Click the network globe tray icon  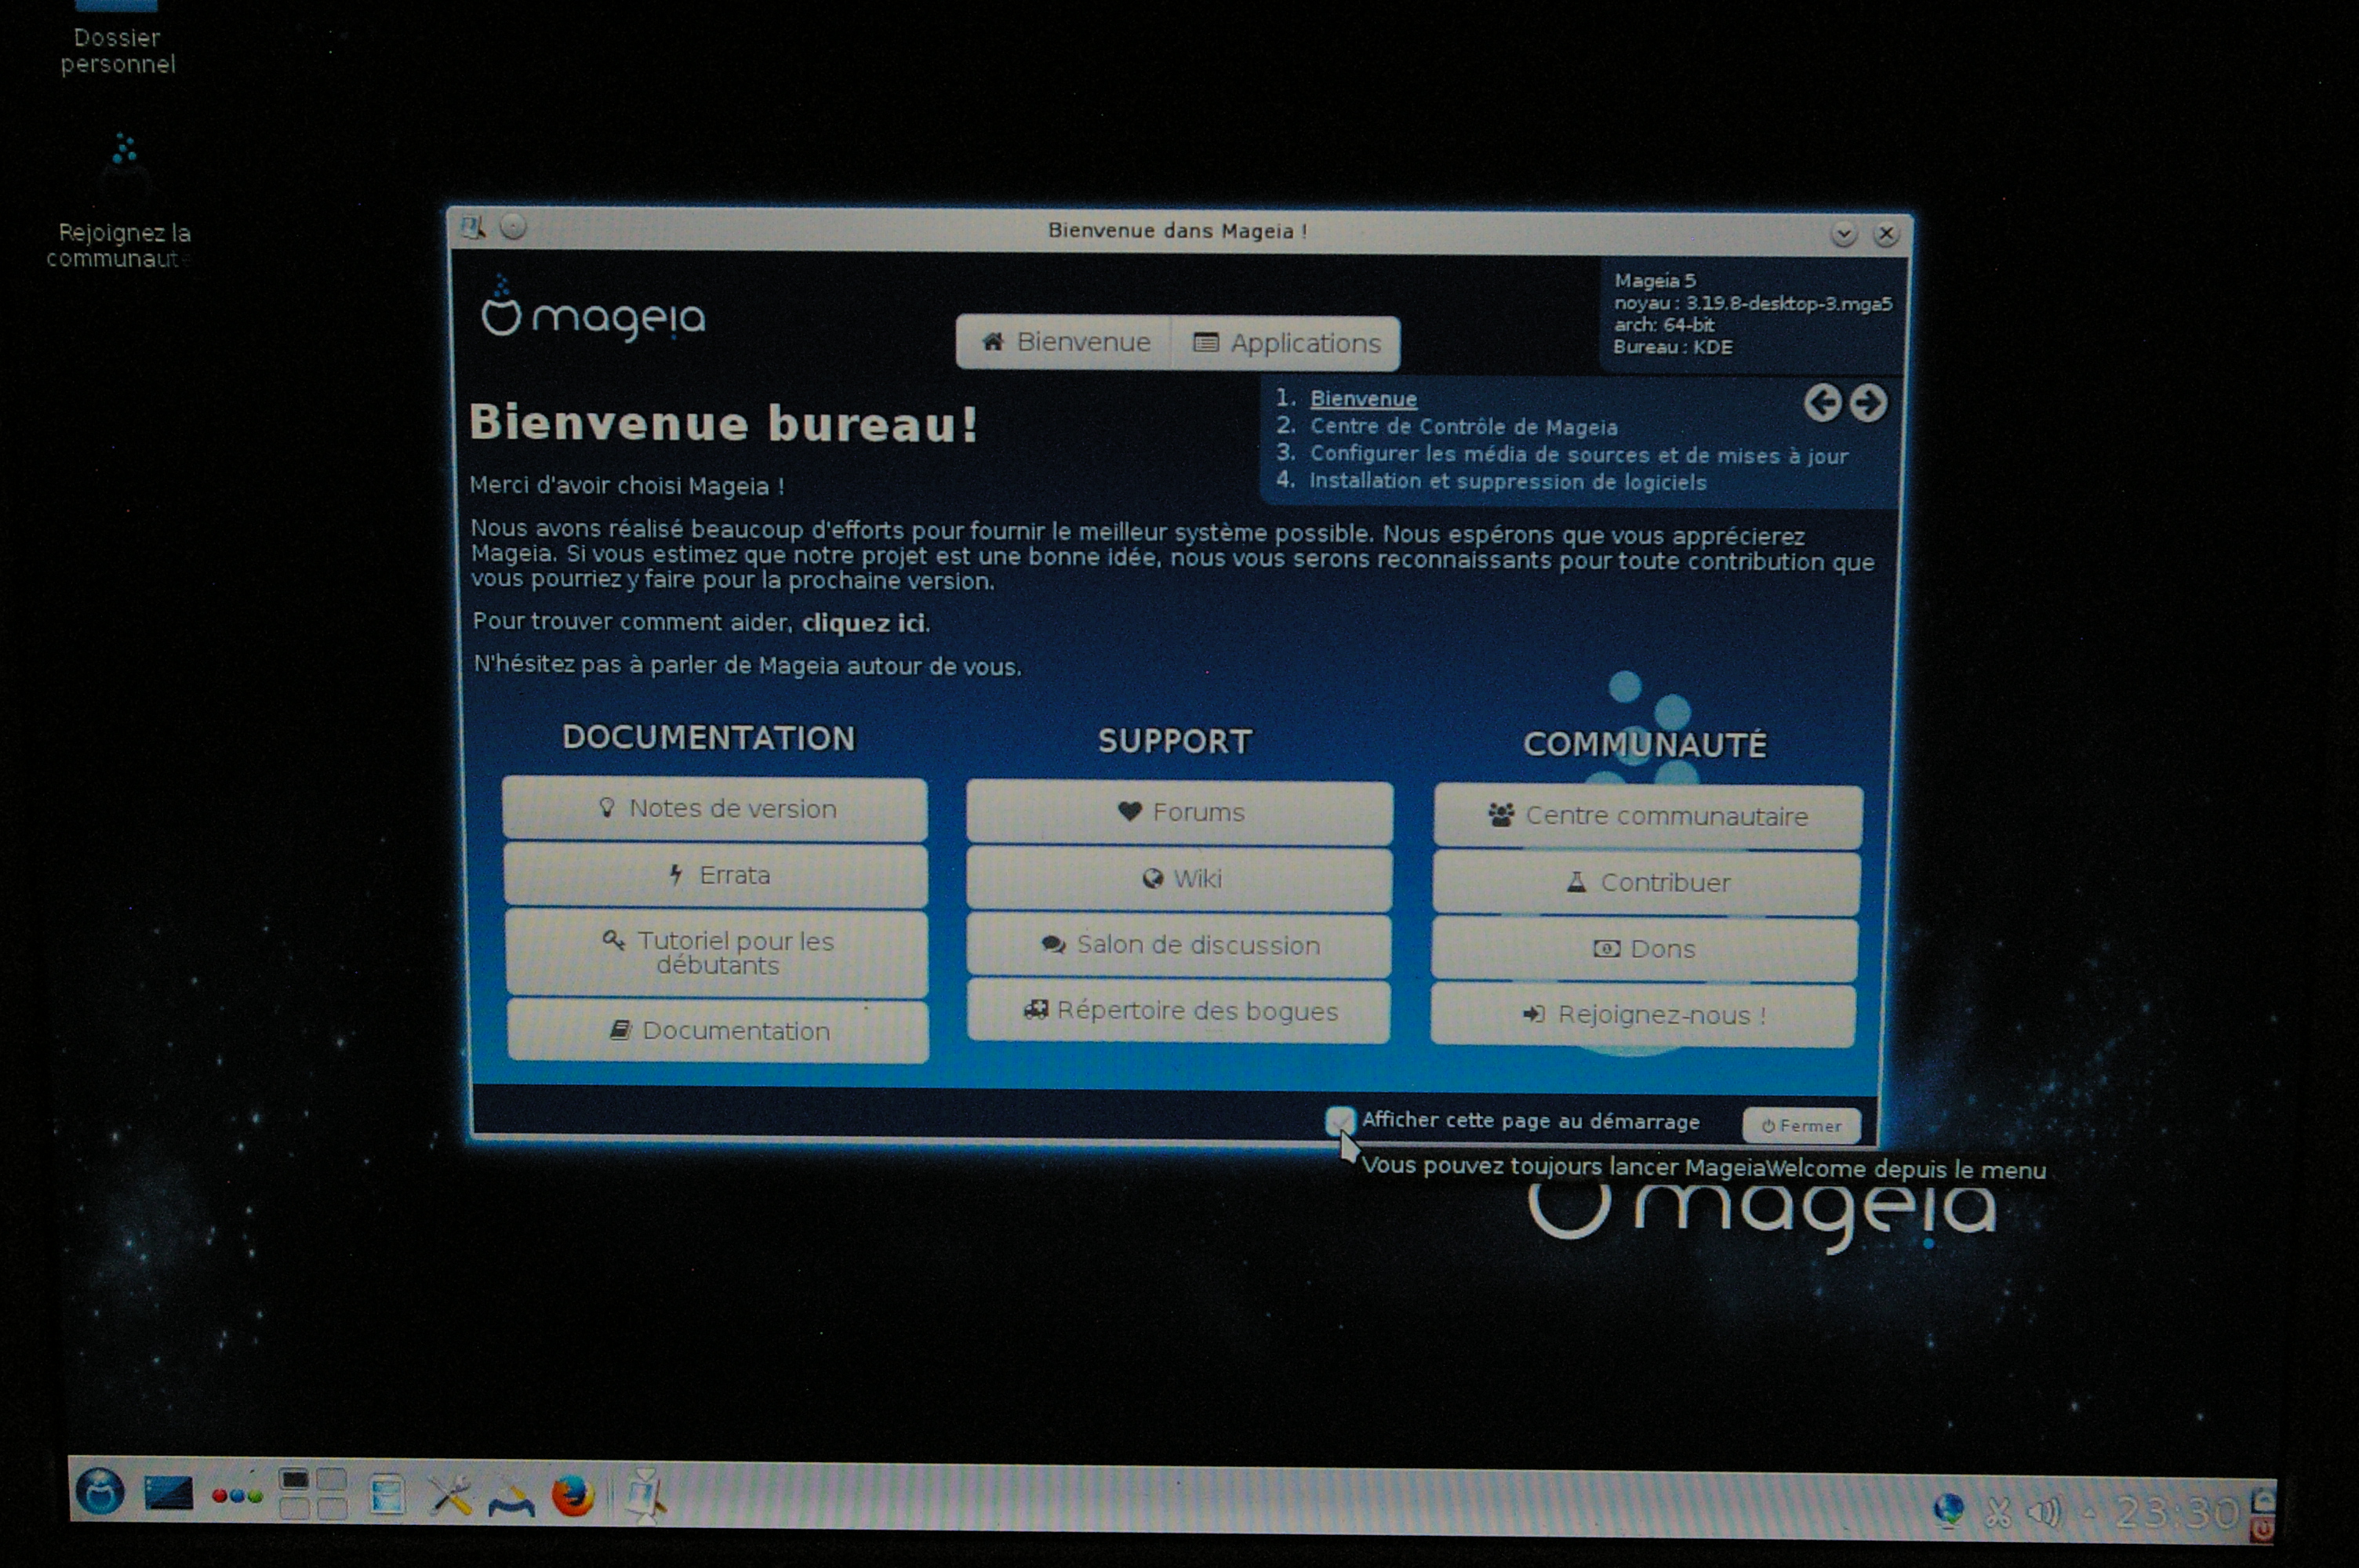(x=1948, y=1509)
